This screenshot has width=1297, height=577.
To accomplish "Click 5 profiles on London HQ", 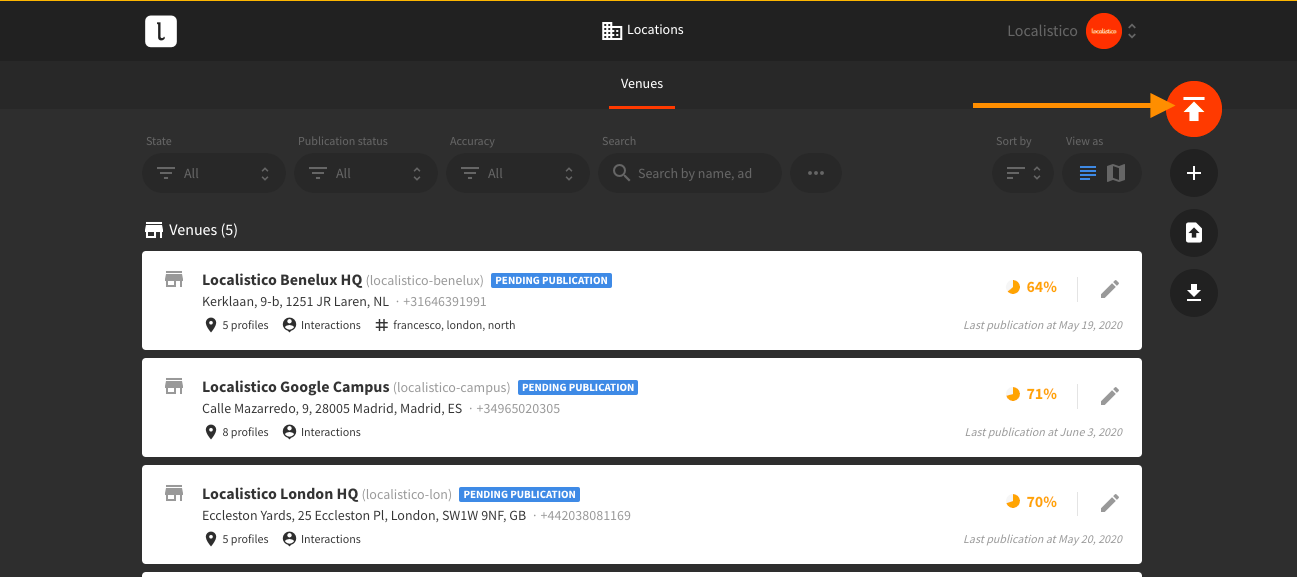I will click(x=237, y=539).
